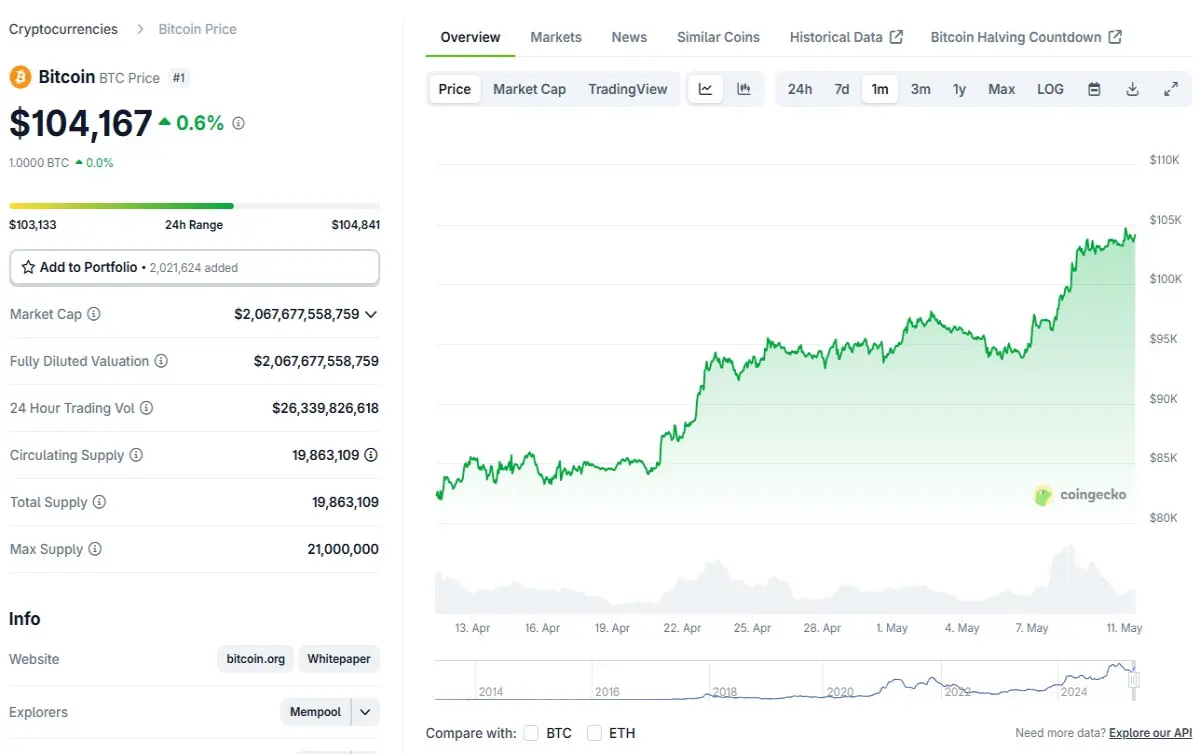Set chart range to 24h
Image resolution: width=1200 pixels, height=754 pixels.
pos(800,89)
